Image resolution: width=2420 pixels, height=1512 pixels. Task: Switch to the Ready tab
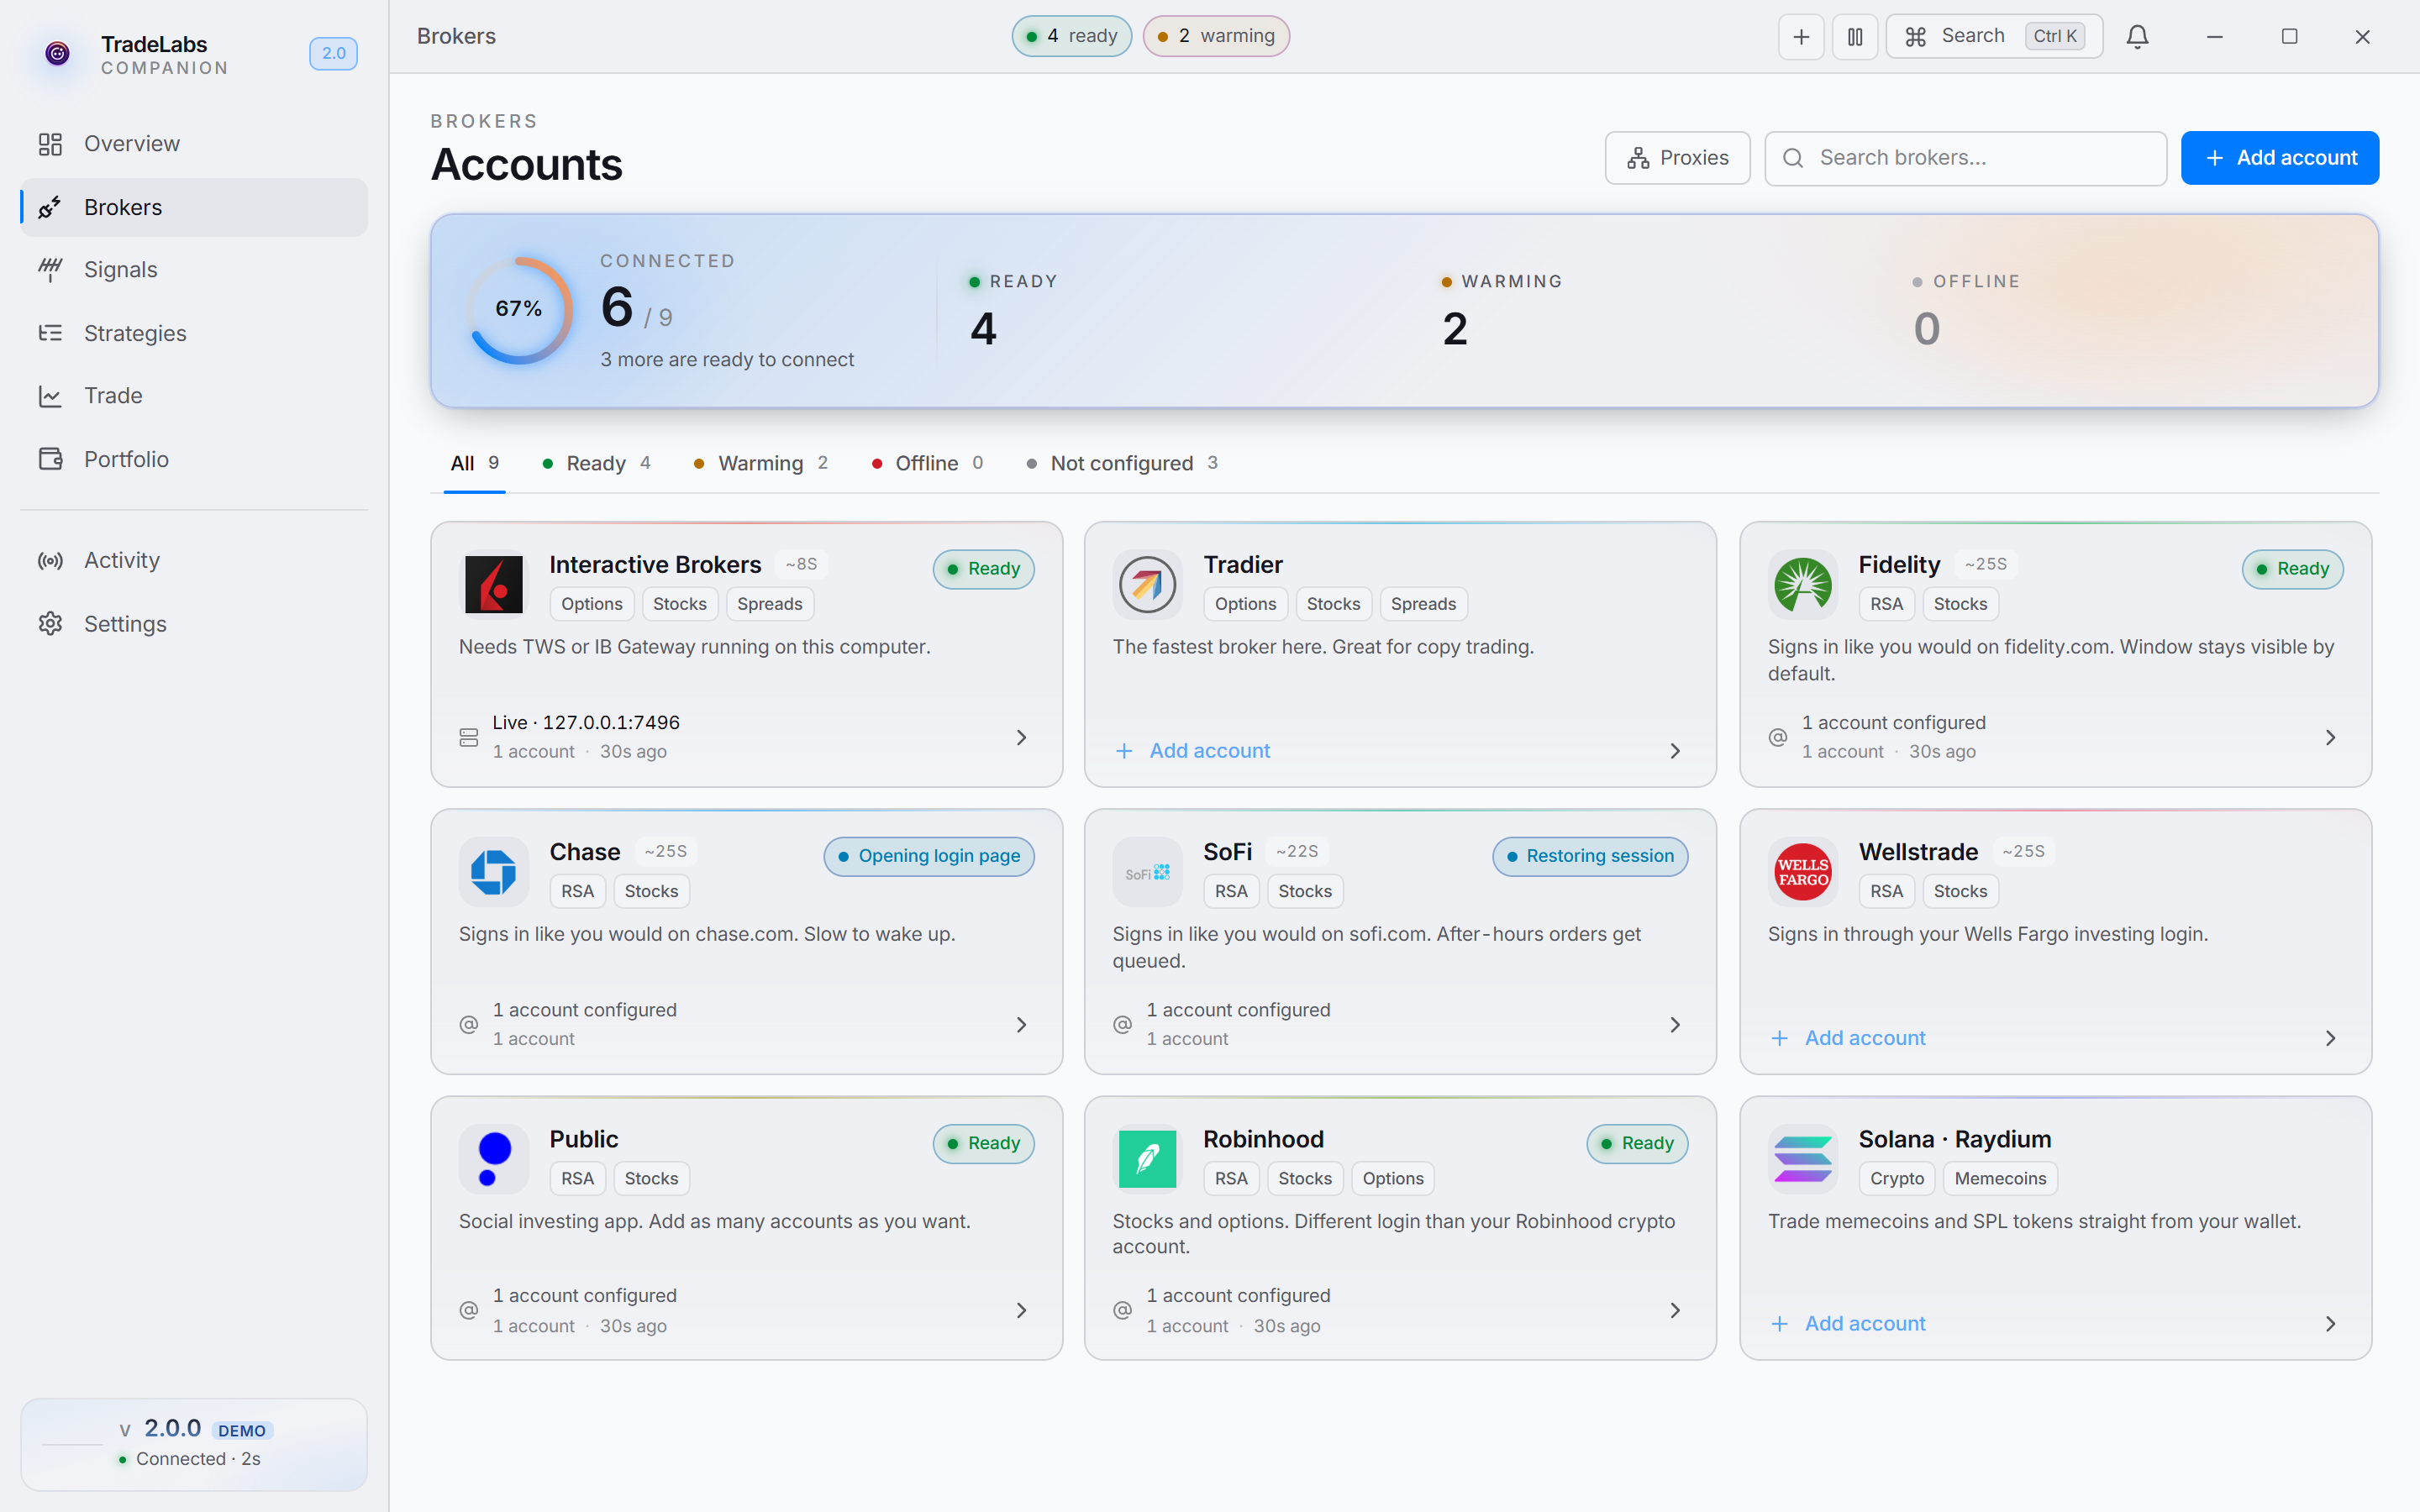[596, 463]
